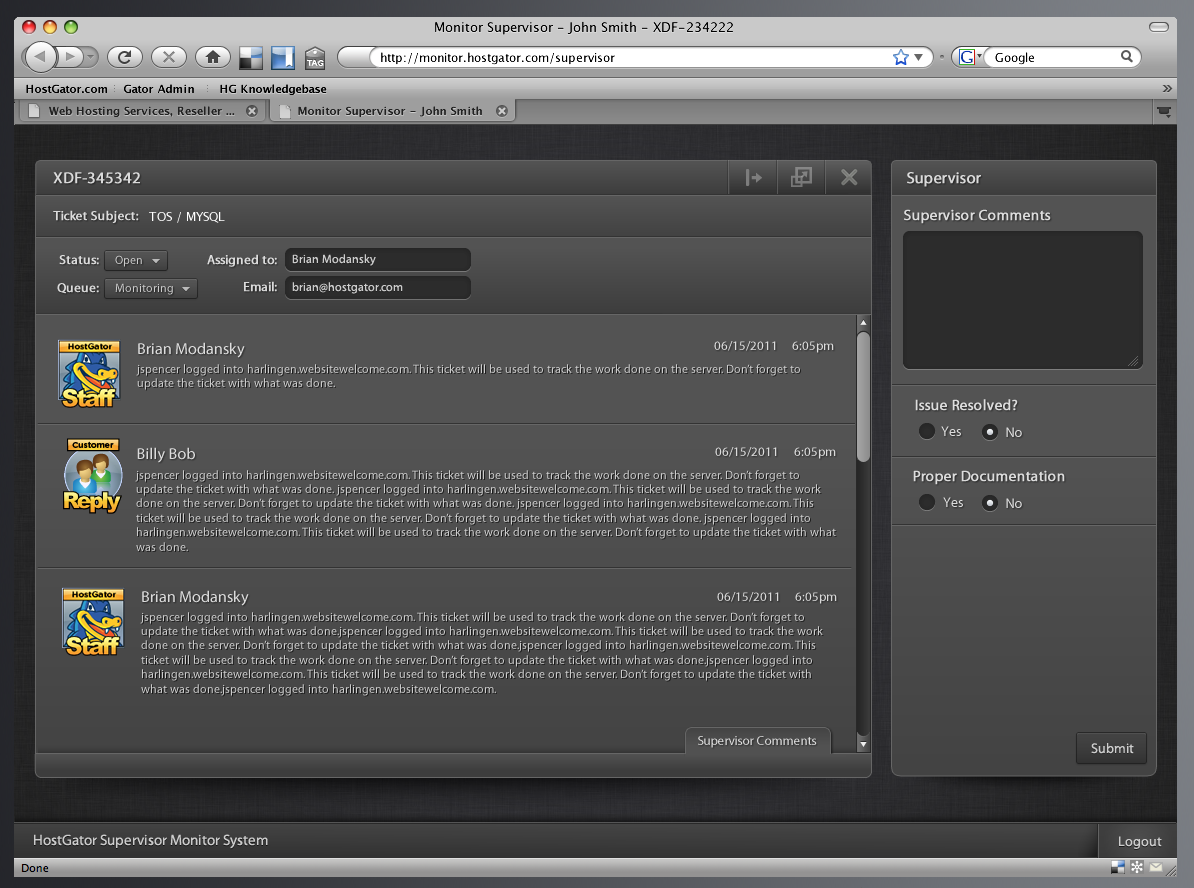Click the message list scrollbar thumb
This screenshot has height=888, width=1194.
[x=863, y=396]
